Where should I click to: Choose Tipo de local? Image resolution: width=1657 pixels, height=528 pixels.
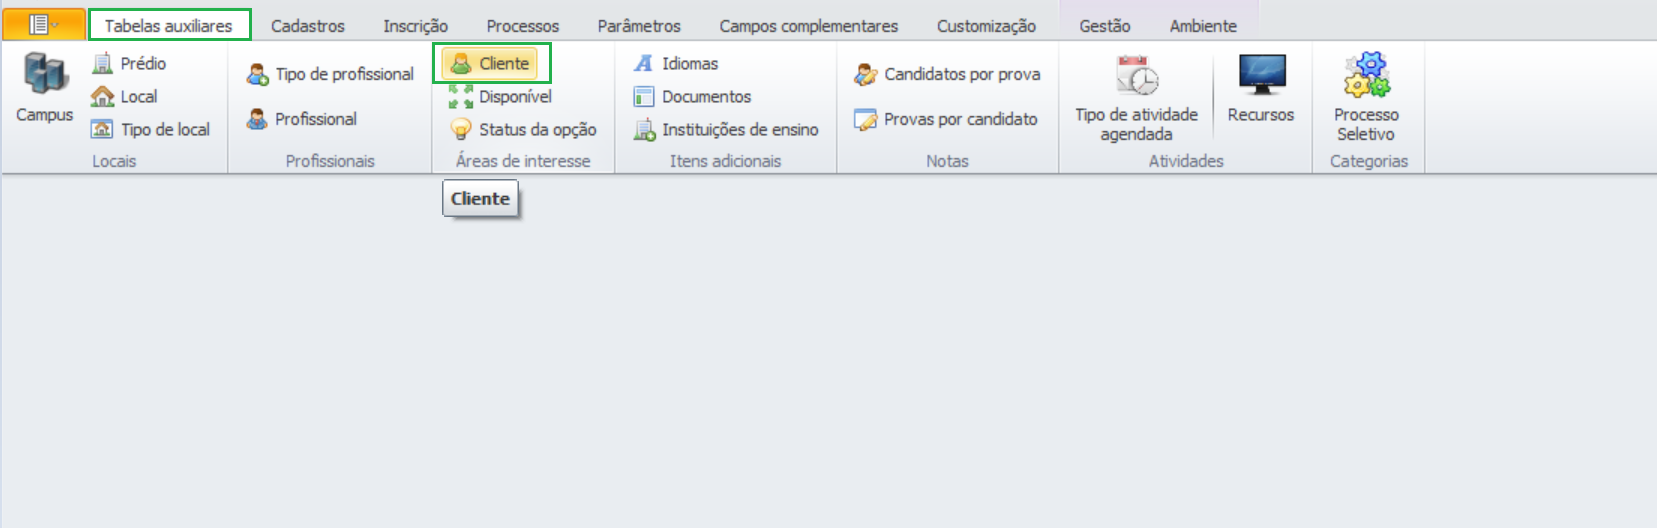point(165,130)
